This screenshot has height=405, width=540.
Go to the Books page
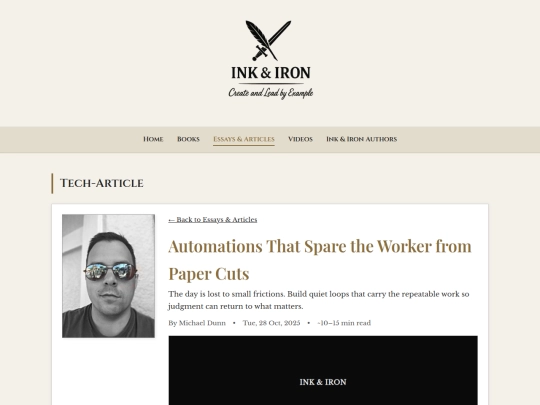tap(188, 139)
